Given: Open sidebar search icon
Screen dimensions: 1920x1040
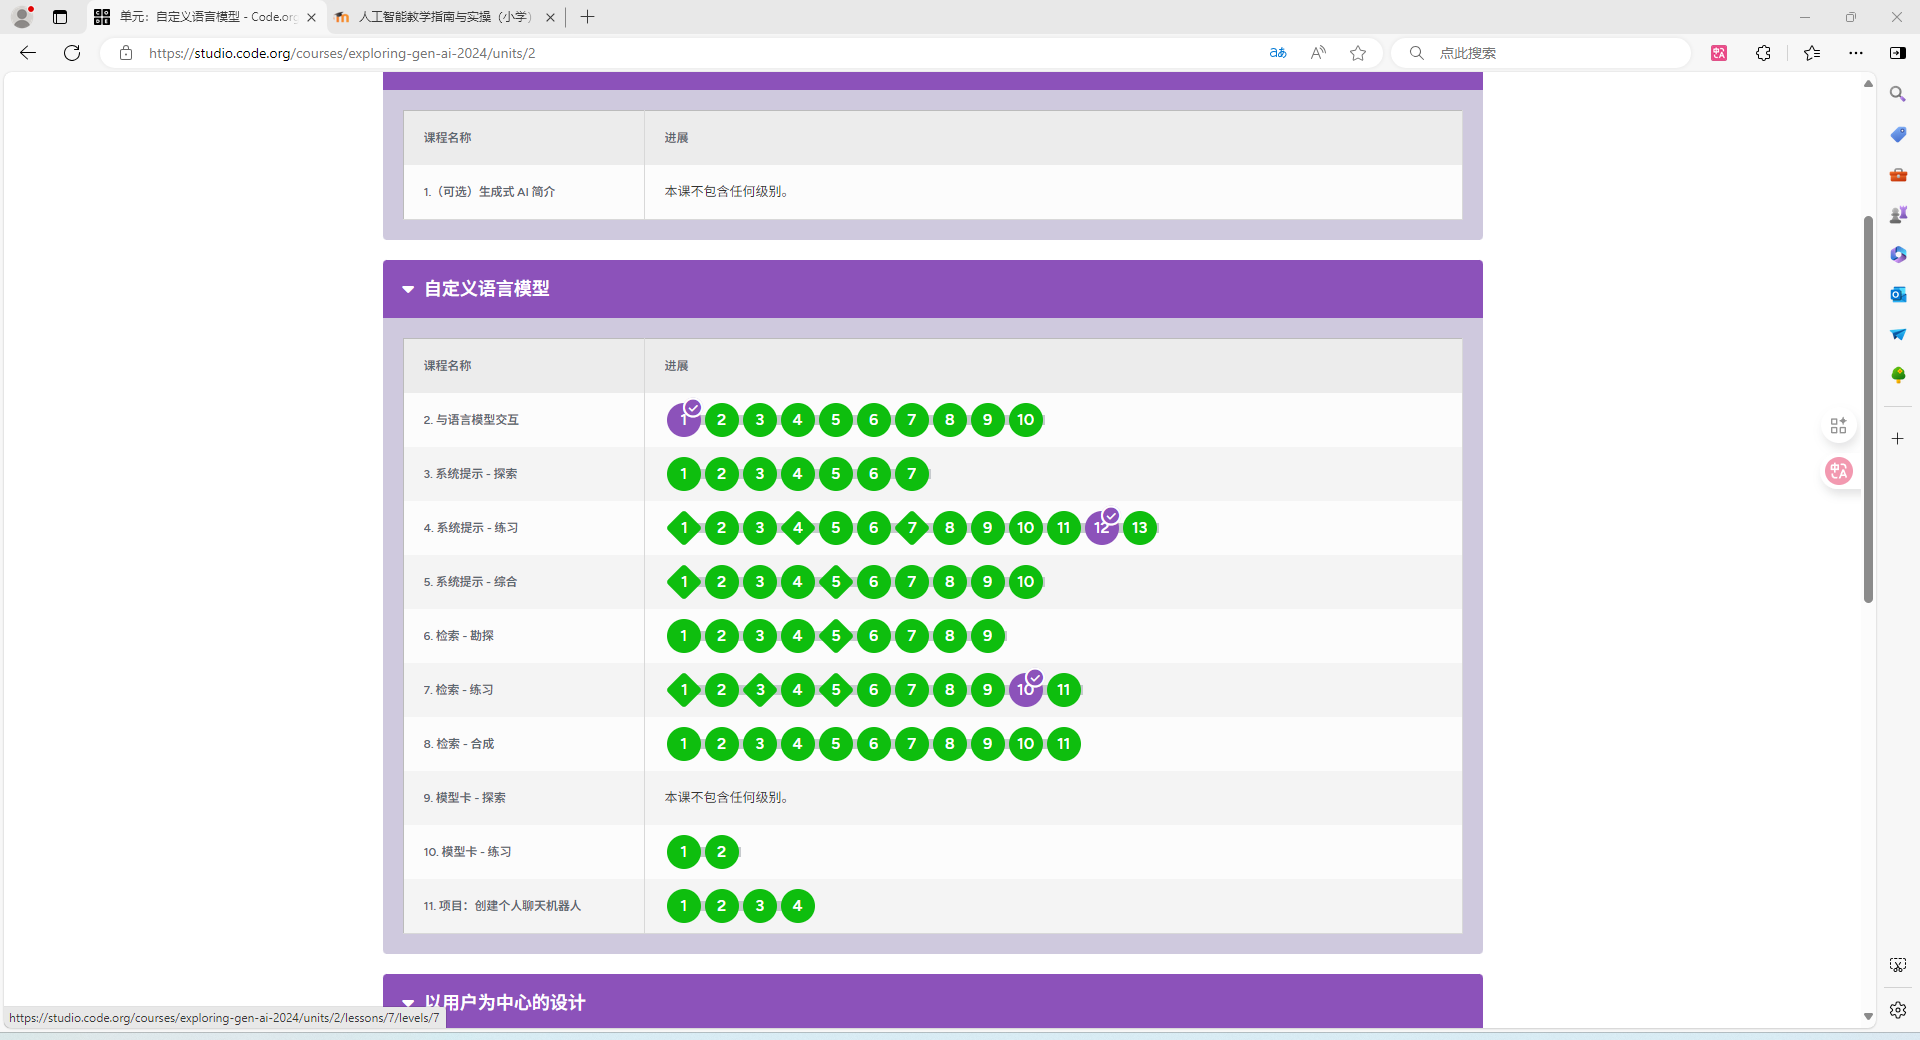Looking at the screenshot, I should coord(1897,94).
